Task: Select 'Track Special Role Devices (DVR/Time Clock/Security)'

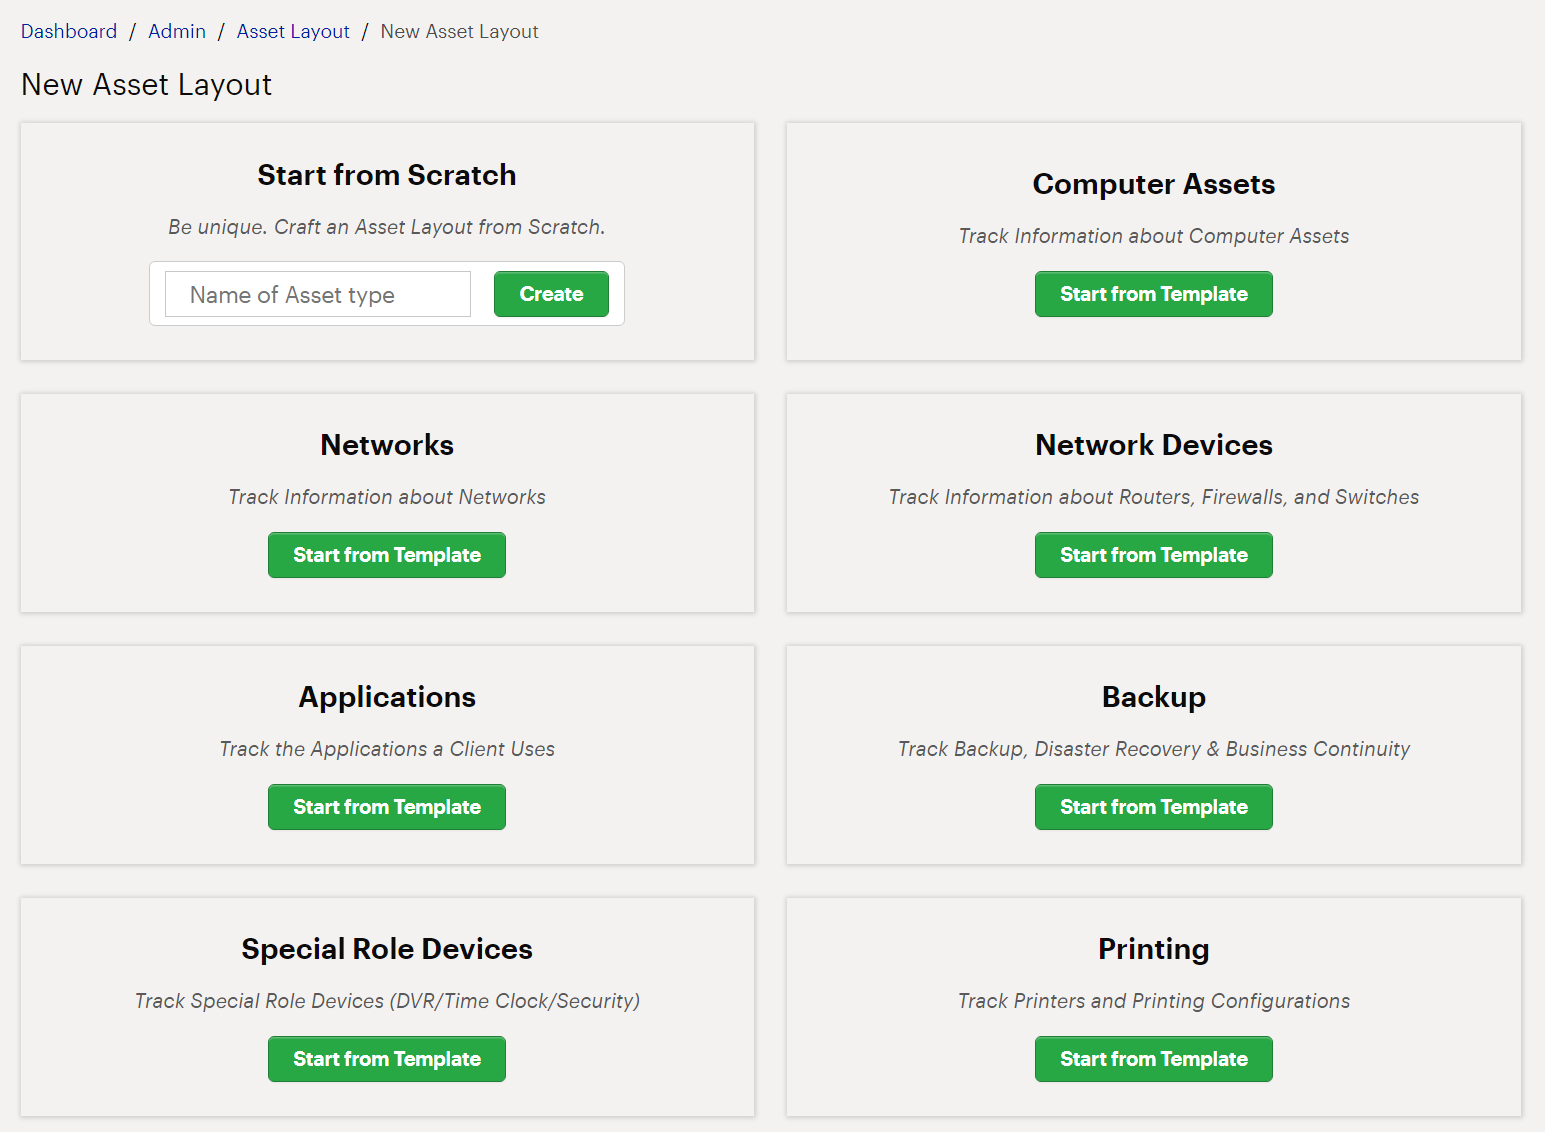Action: coord(387,1001)
